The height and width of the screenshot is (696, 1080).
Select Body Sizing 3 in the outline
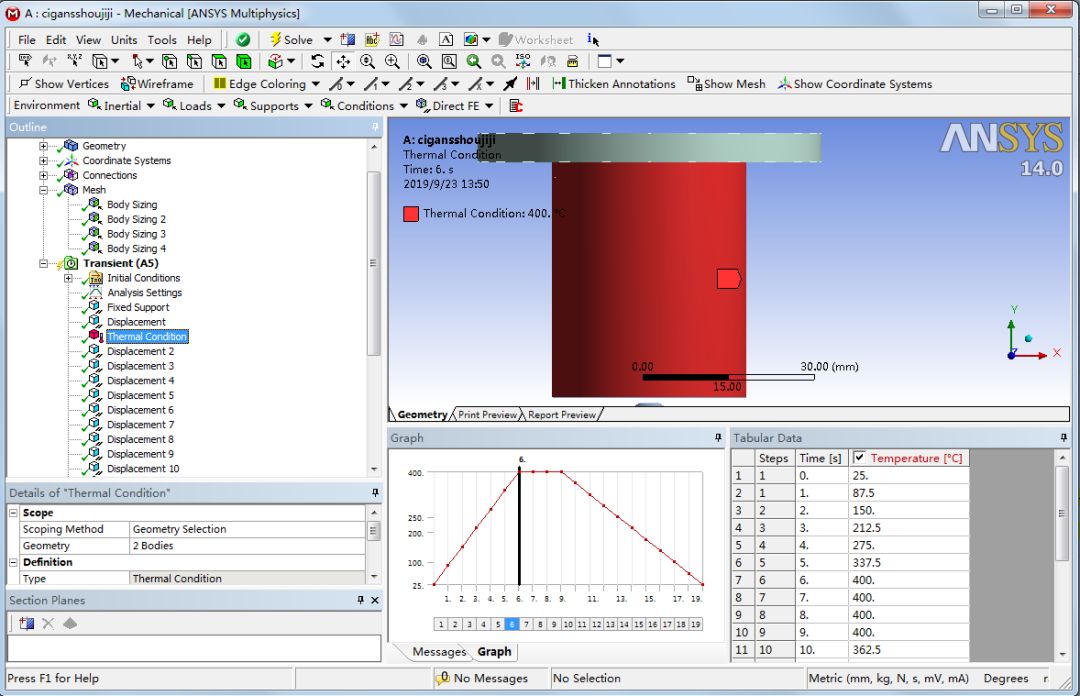(x=136, y=234)
